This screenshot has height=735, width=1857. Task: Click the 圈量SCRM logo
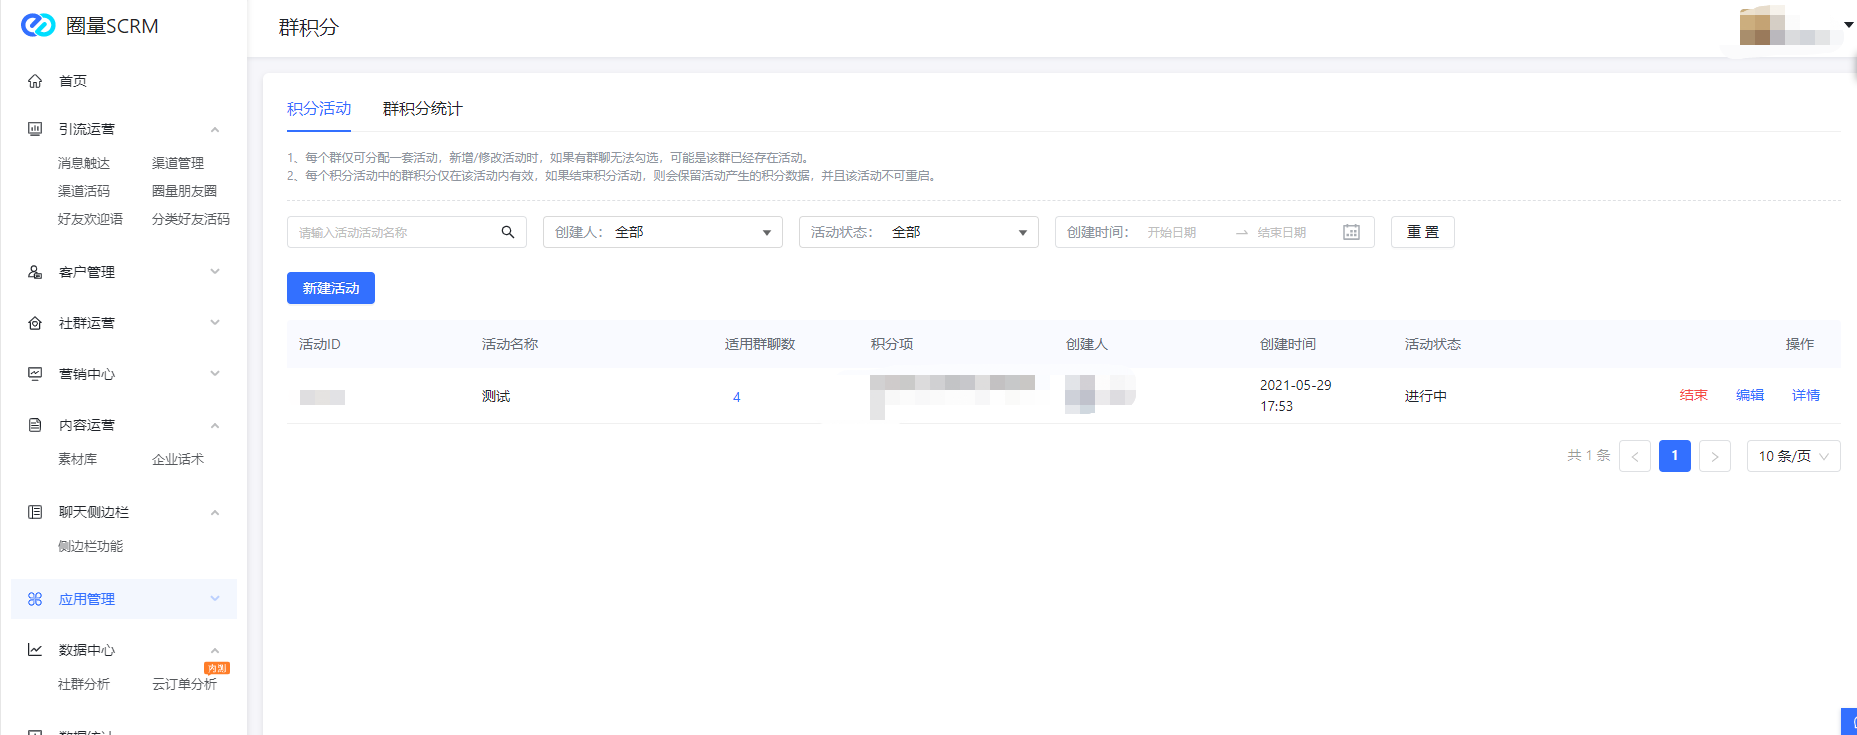pyautogui.click(x=90, y=26)
